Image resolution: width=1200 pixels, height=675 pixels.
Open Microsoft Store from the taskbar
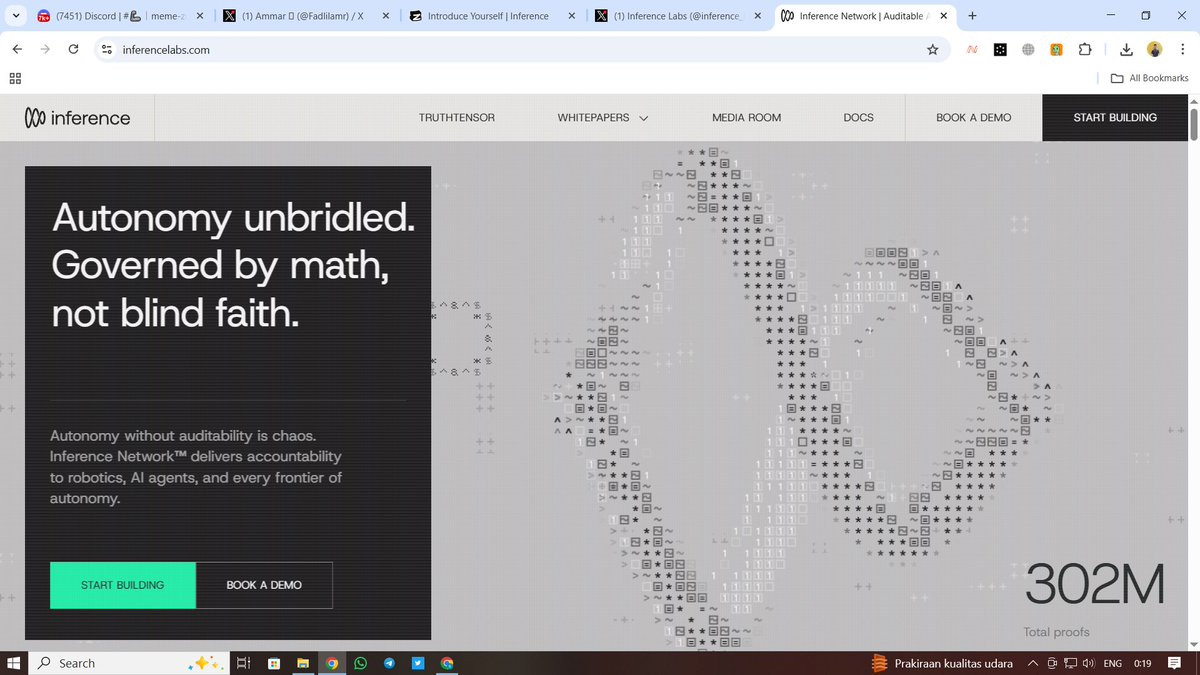273,663
